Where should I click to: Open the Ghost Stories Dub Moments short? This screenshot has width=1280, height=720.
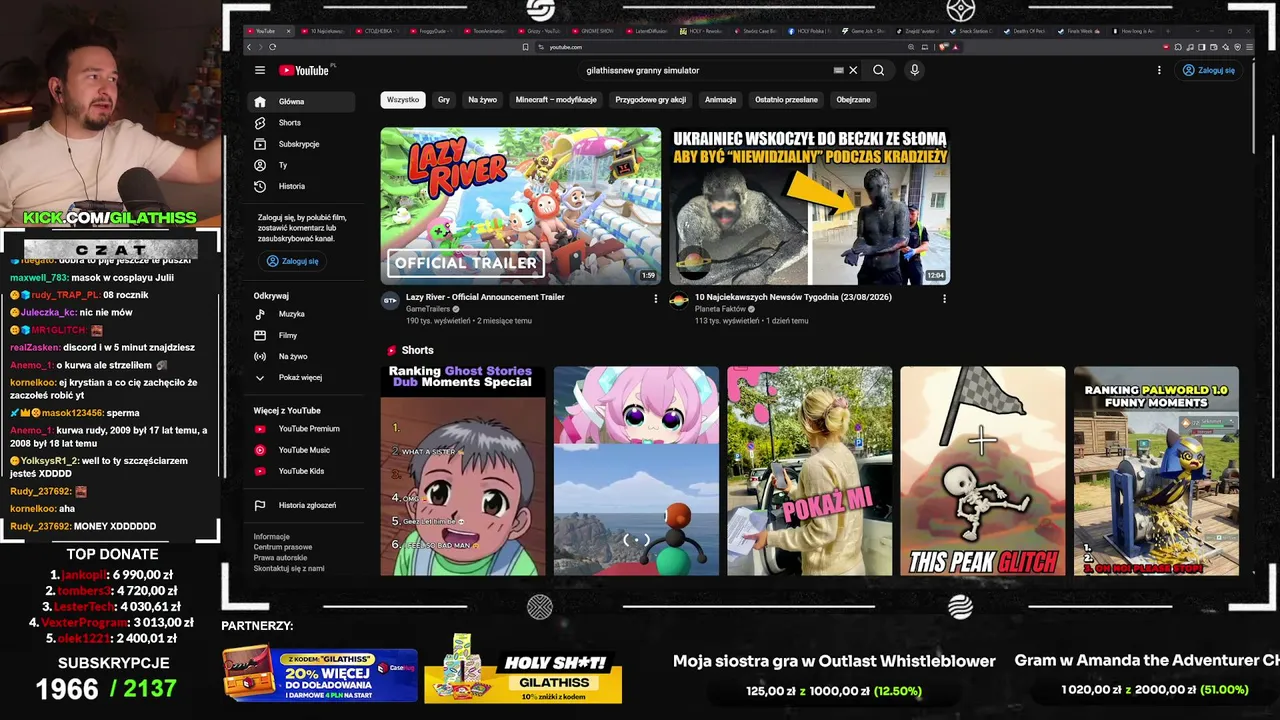click(x=463, y=471)
